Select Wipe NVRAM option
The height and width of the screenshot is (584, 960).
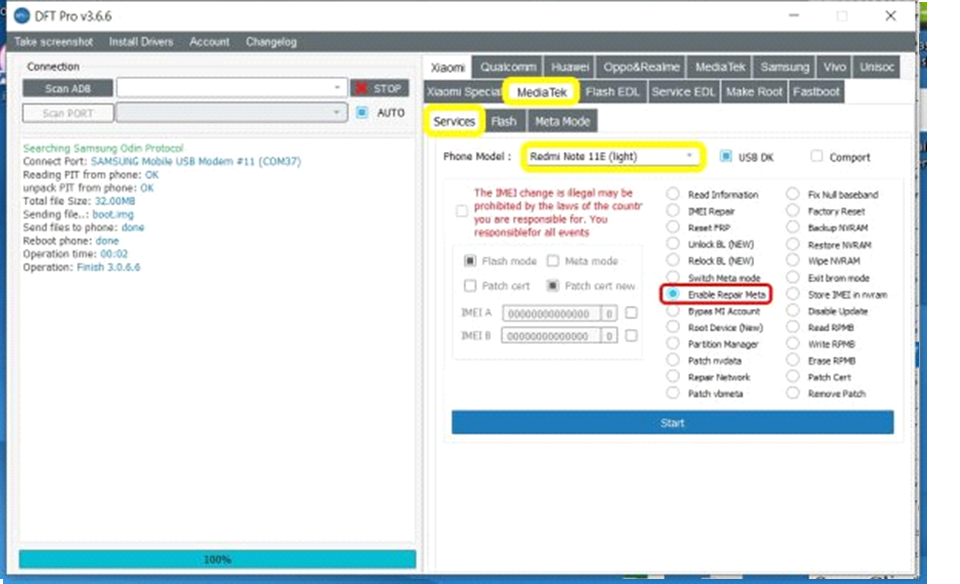coord(793,260)
